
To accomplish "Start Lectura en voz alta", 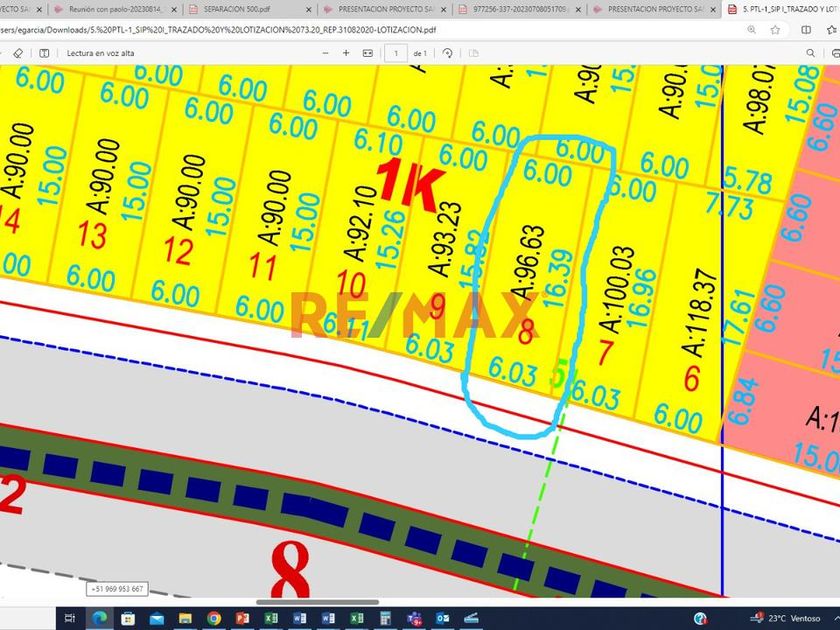I will pyautogui.click(x=100, y=53).
